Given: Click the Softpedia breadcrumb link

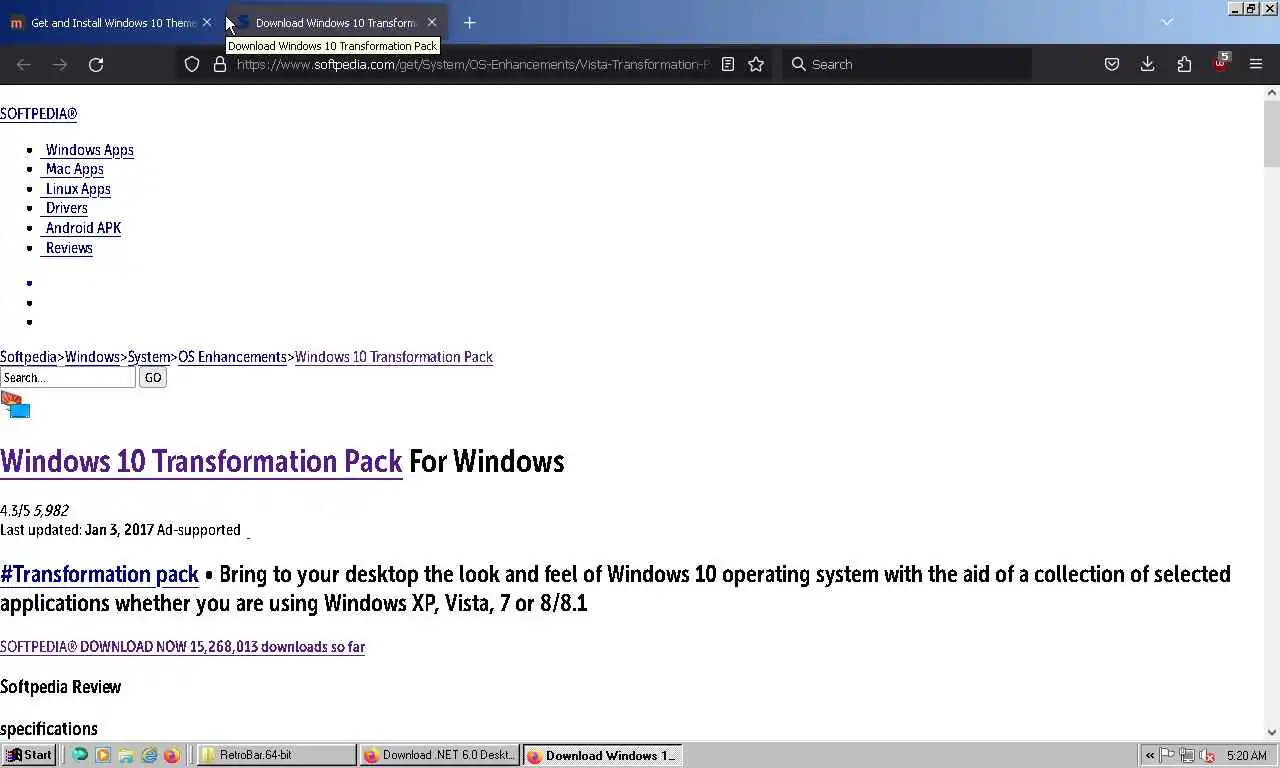Looking at the screenshot, I should (x=28, y=357).
